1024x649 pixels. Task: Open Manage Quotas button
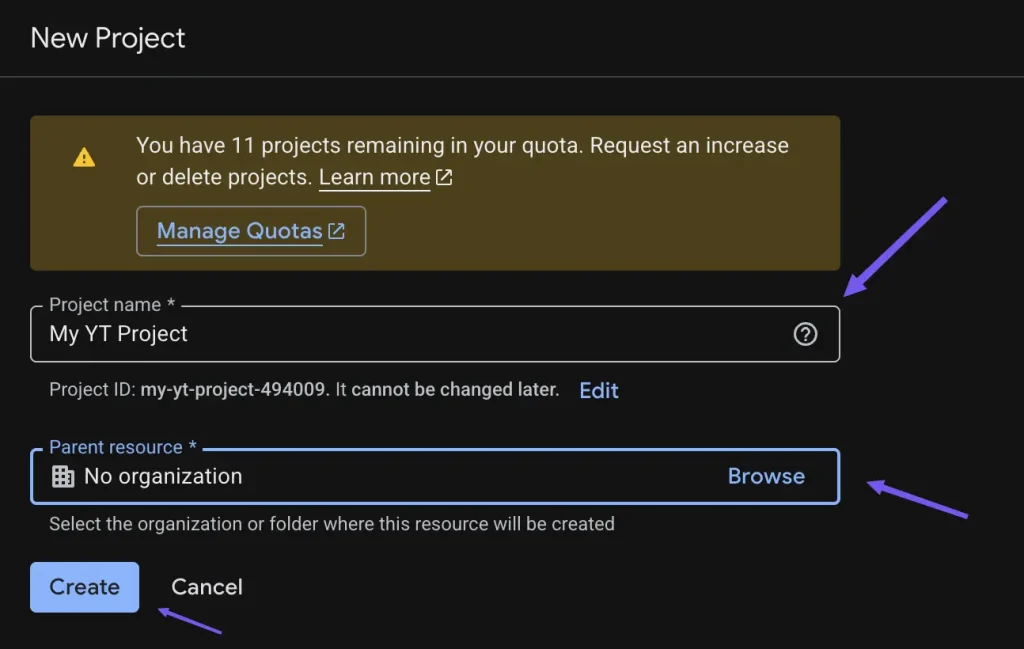(251, 231)
